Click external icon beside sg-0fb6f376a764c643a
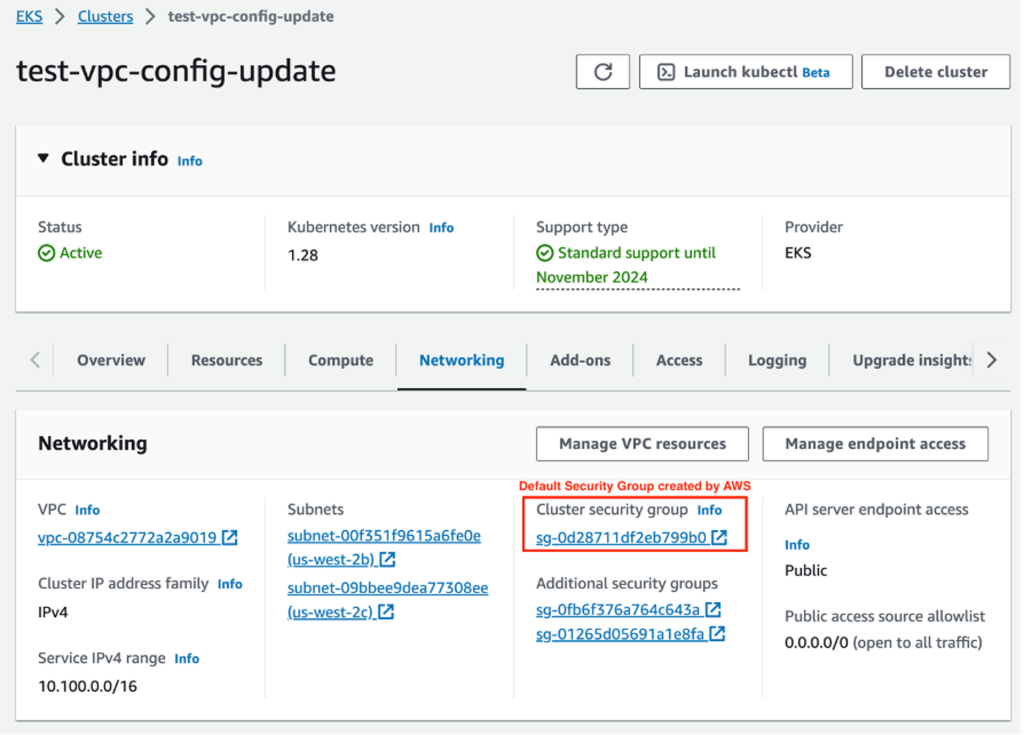Image resolution: width=1024 pixels, height=735 pixels. [713, 610]
